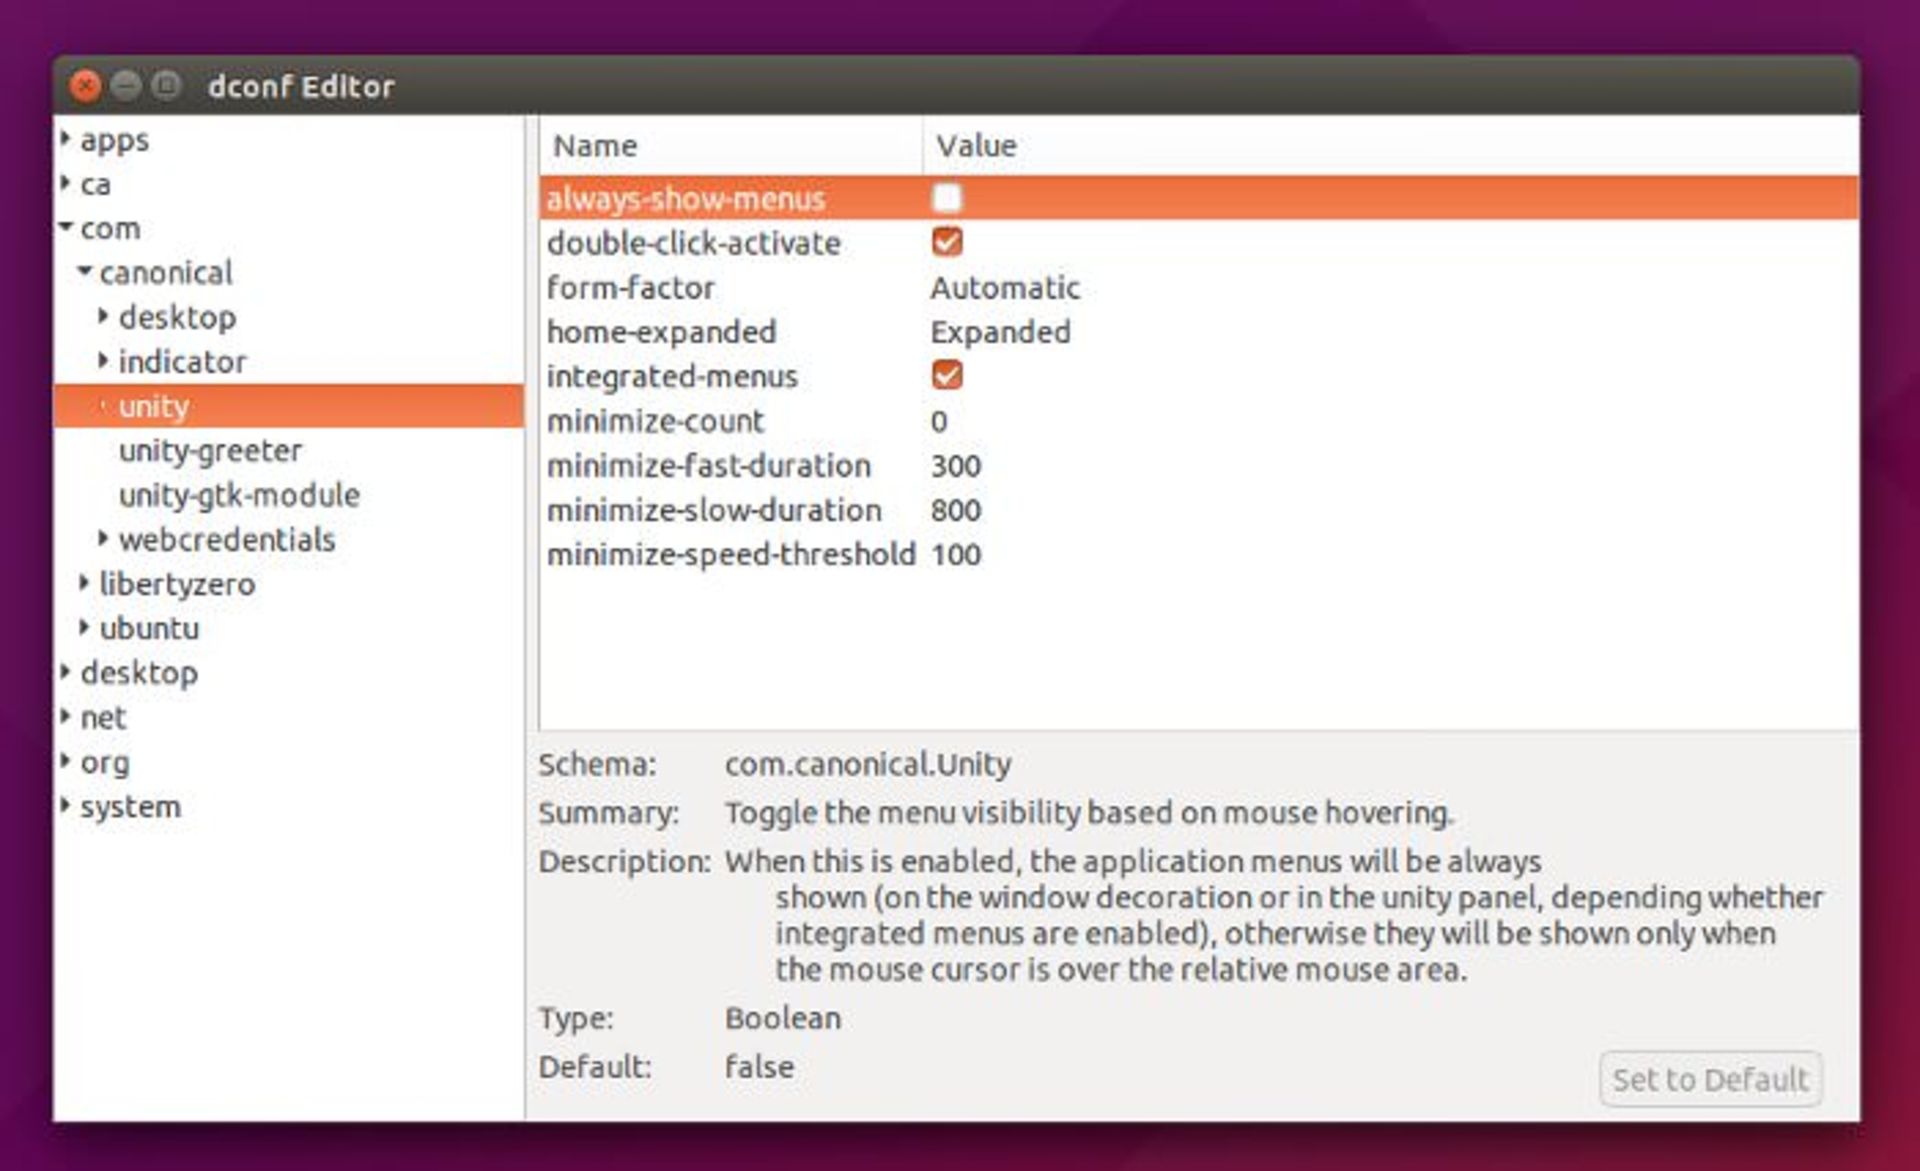The image size is (1920, 1171).
Task: Open the home-expanded value selector
Action: point(999,332)
